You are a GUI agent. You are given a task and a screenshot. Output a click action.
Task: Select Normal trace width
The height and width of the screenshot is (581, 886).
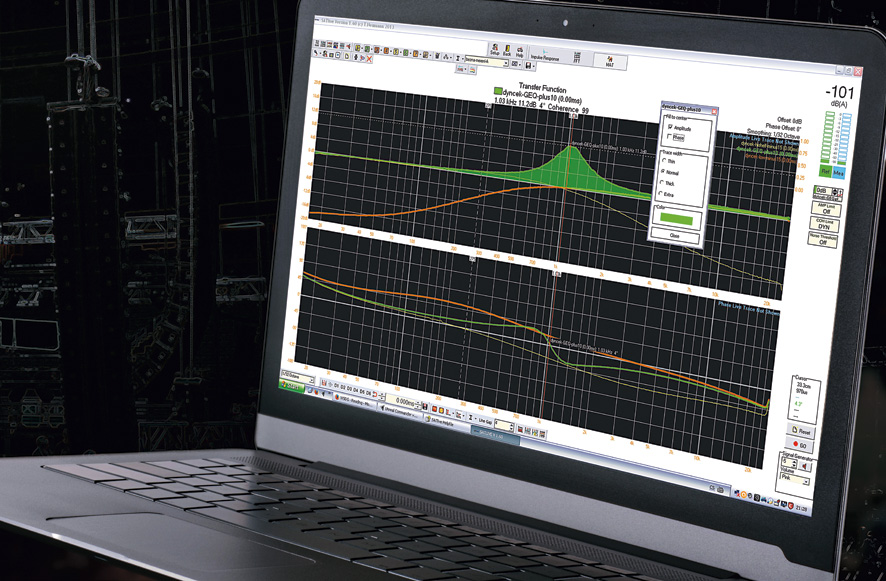[x=663, y=171]
